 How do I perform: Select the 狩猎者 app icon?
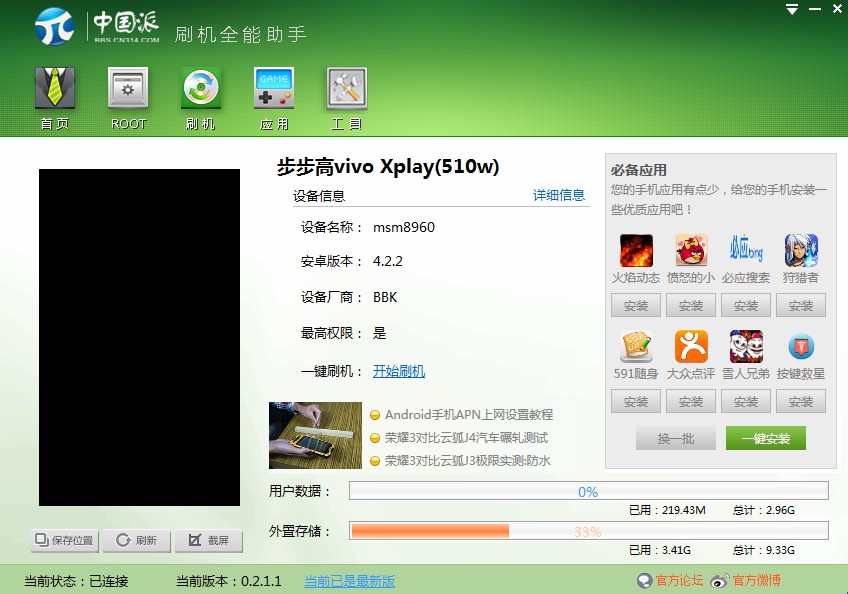click(x=801, y=250)
